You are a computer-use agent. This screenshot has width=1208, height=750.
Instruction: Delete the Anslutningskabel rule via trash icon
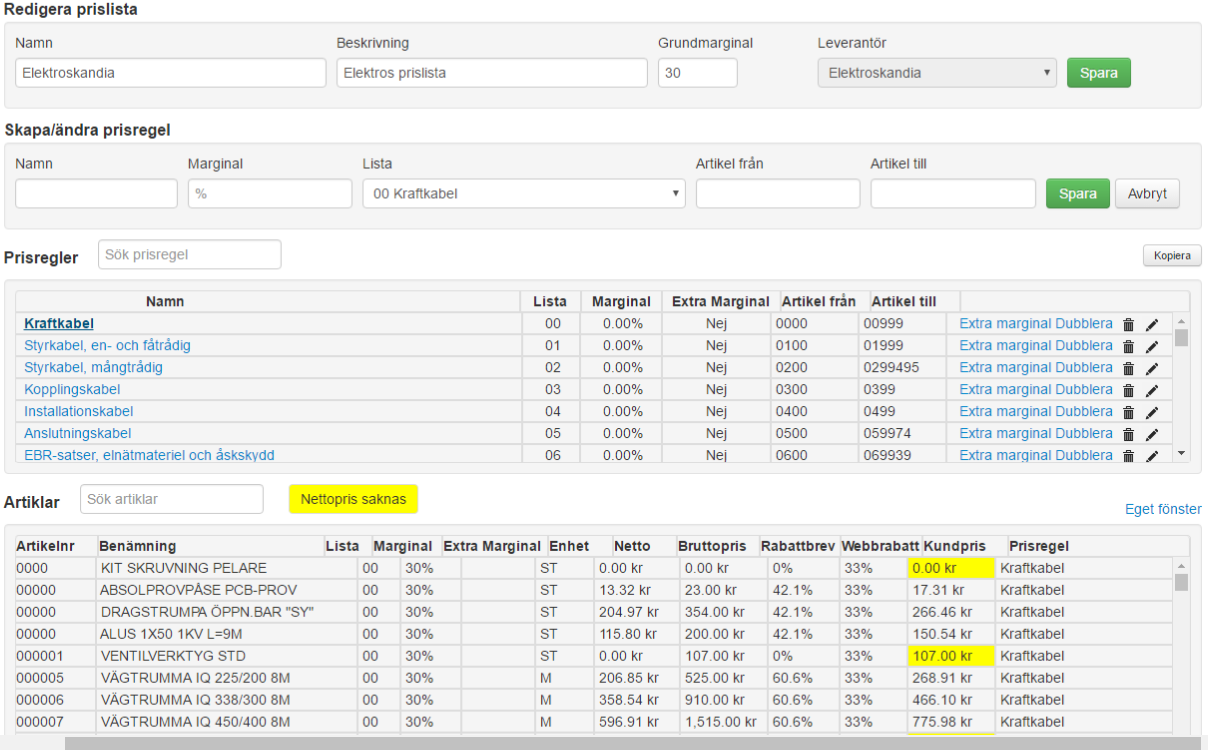pos(1128,434)
